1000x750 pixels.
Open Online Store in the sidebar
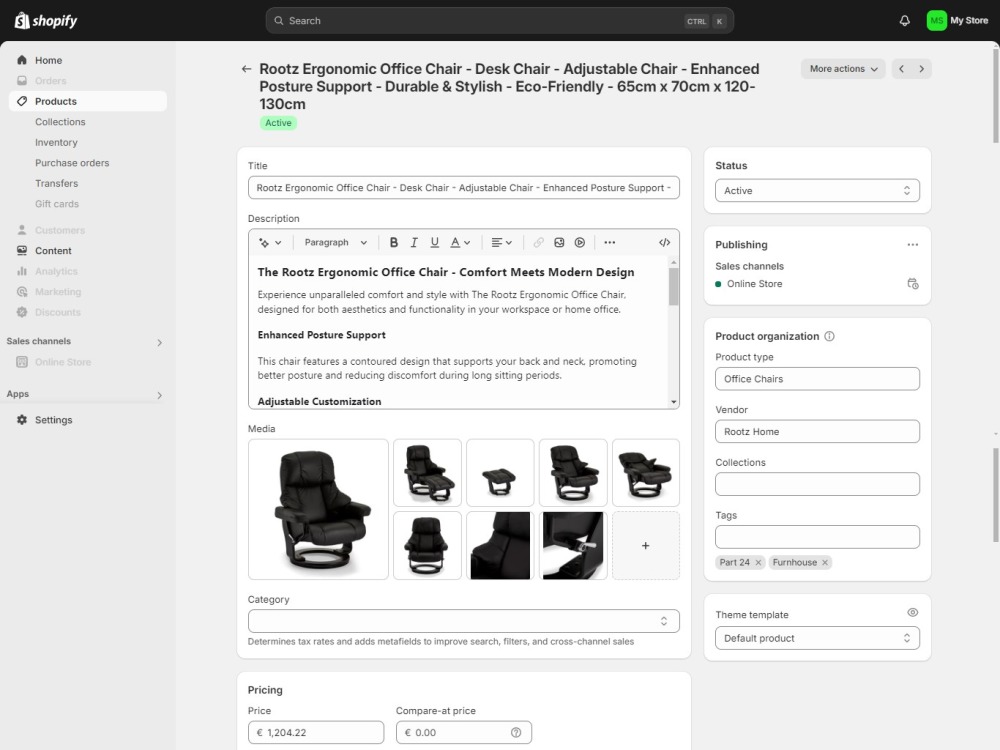88,362
